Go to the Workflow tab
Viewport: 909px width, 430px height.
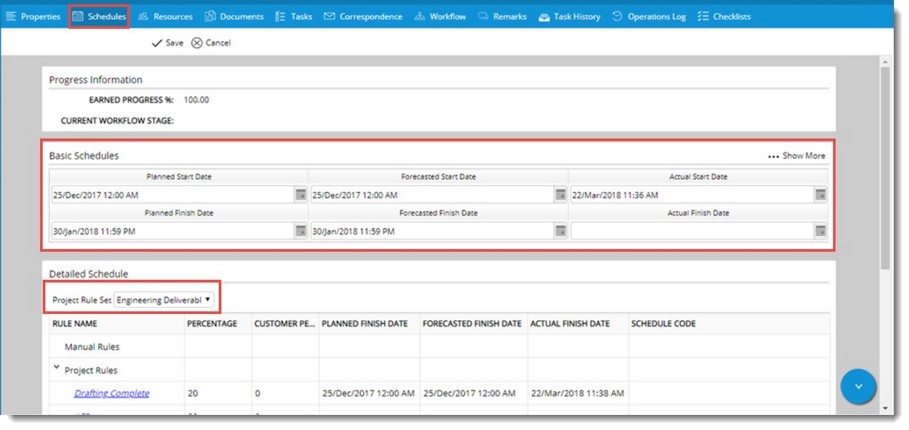[440, 16]
